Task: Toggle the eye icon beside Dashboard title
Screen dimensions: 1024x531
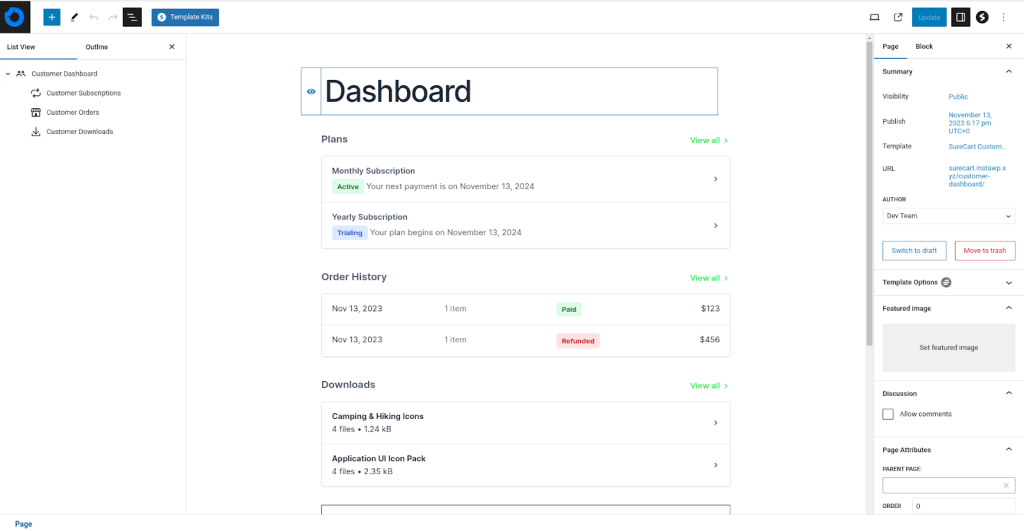Action: [x=311, y=92]
